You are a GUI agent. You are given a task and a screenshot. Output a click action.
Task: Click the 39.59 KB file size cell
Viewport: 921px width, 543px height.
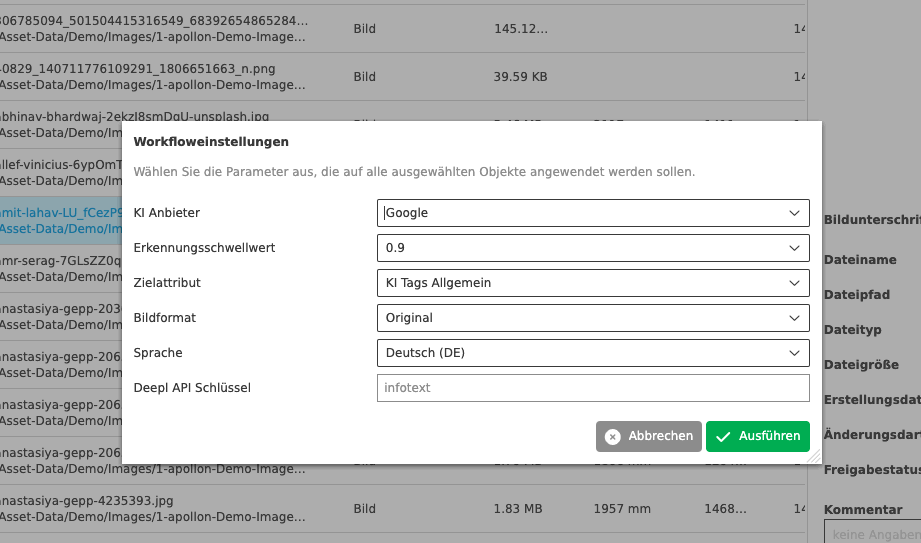(x=520, y=77)
